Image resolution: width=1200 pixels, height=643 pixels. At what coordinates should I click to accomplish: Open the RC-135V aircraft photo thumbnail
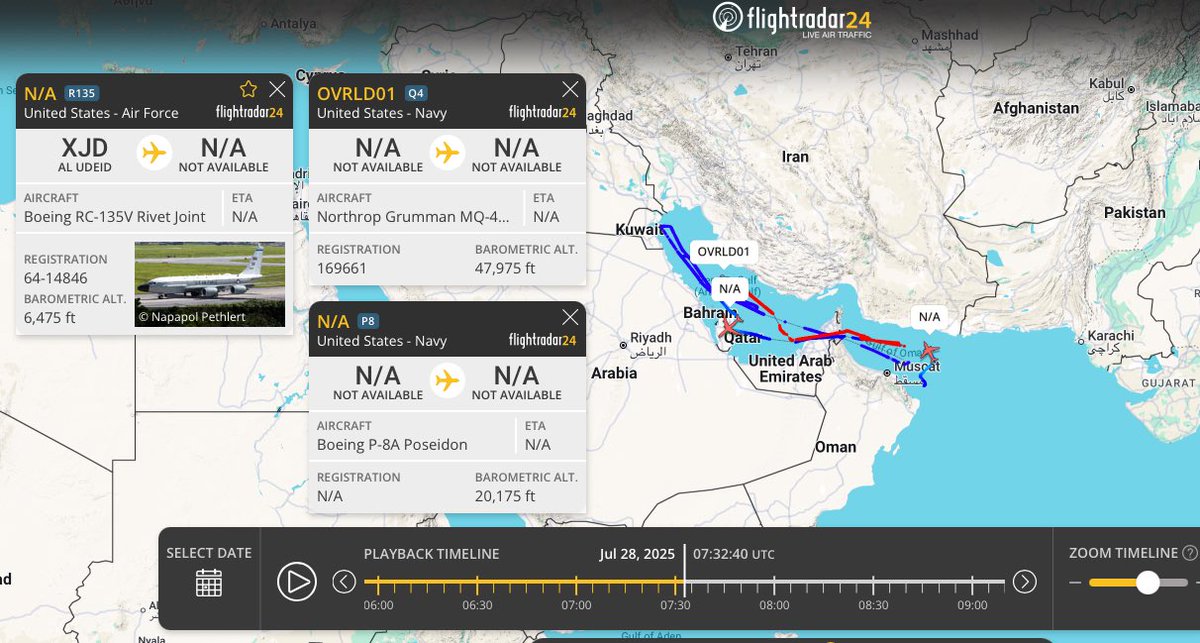pyautogui.click(x=210, y=284)
